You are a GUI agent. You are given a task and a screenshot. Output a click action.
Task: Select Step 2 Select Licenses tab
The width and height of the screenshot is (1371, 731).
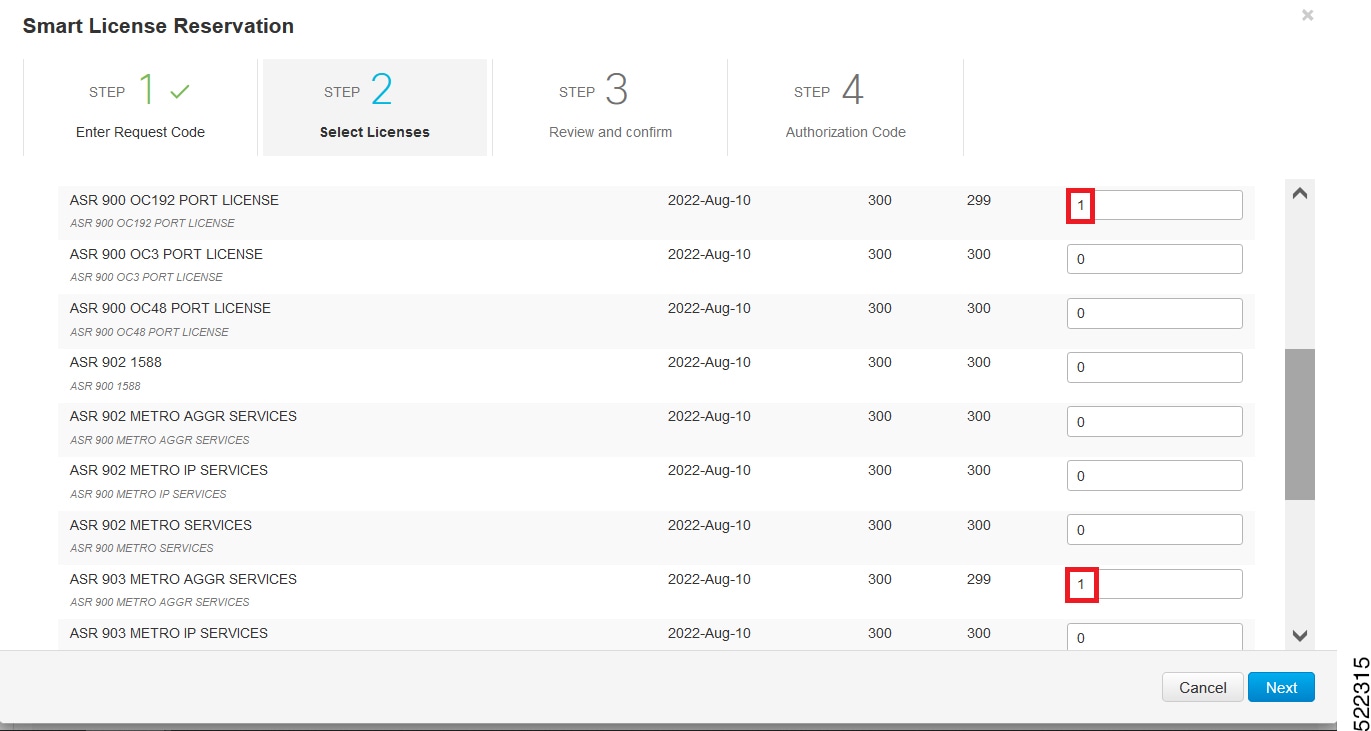(375, 108)
